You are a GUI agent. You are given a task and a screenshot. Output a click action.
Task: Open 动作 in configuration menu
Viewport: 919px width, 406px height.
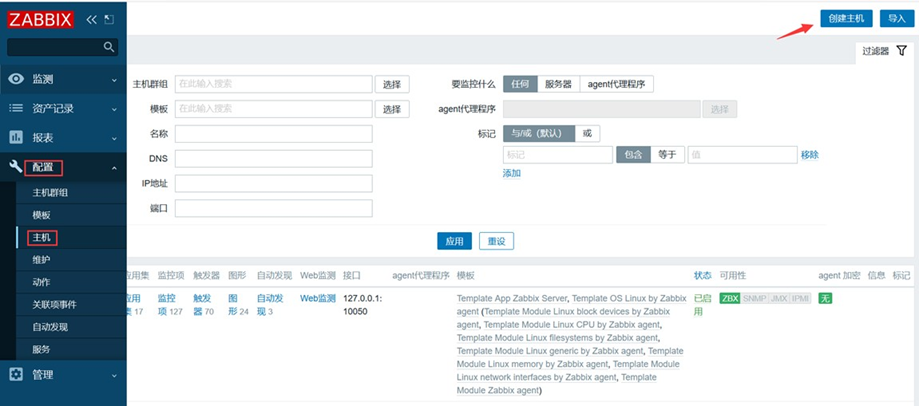tap(41, 282)
